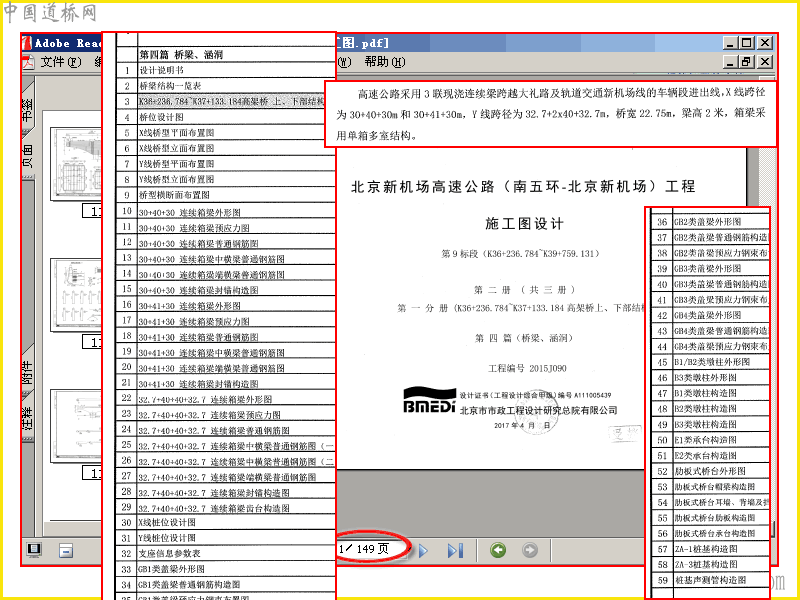
Task: Click the Adobe PDF document icon in menu bar
Action: coord(29,62)
